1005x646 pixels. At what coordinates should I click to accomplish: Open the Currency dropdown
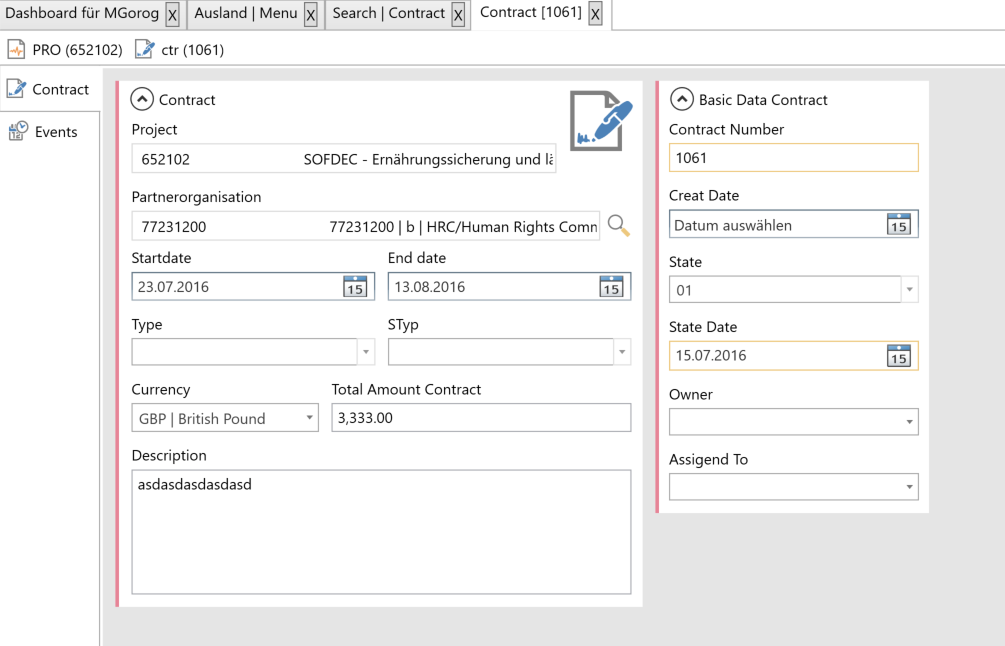[309, 418]
